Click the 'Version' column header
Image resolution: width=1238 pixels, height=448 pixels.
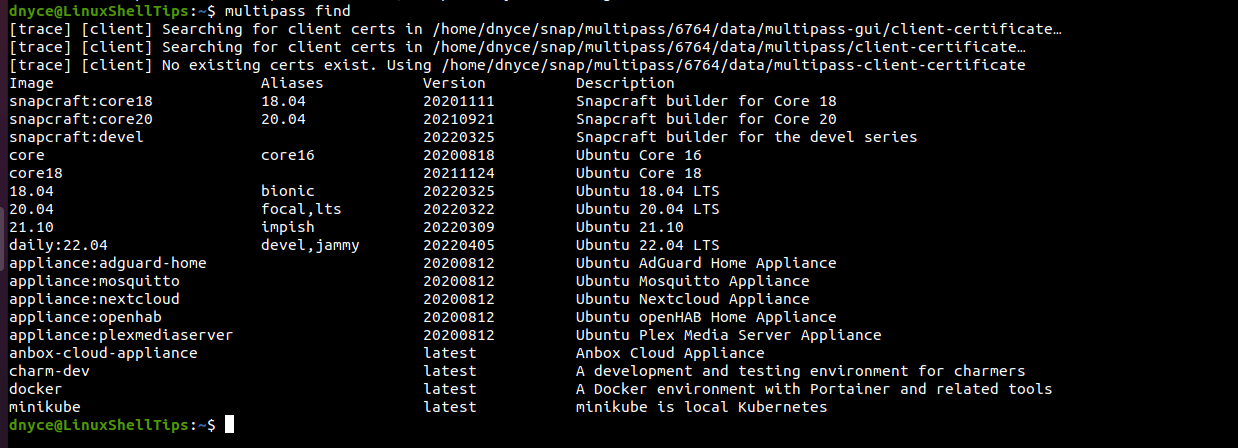point(454,83)
